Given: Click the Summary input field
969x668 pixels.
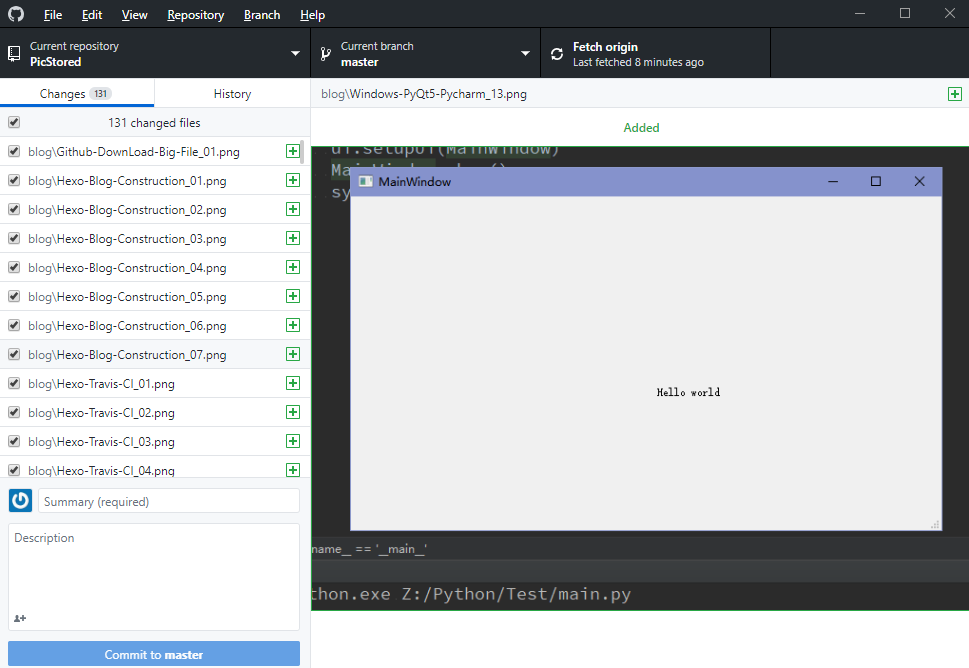Looking at the screenshot, I should point(169,501).
